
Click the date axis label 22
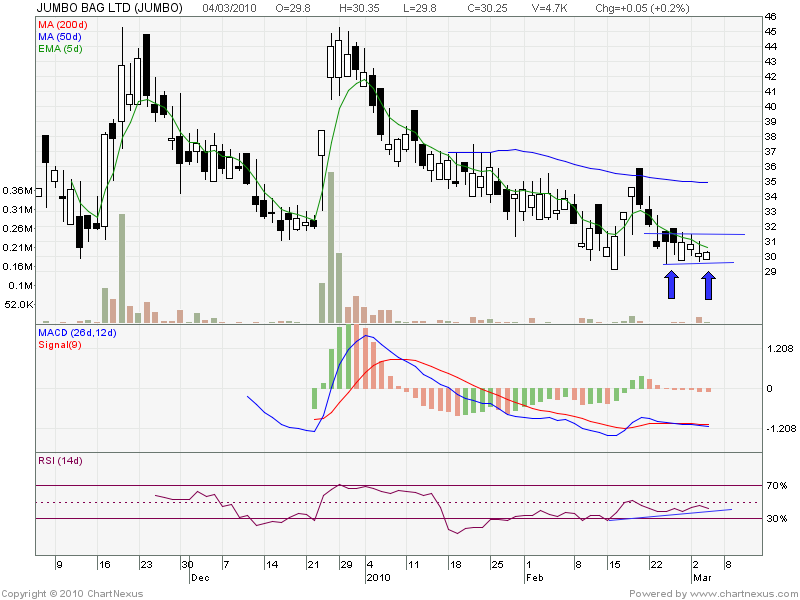pos(656,565)
